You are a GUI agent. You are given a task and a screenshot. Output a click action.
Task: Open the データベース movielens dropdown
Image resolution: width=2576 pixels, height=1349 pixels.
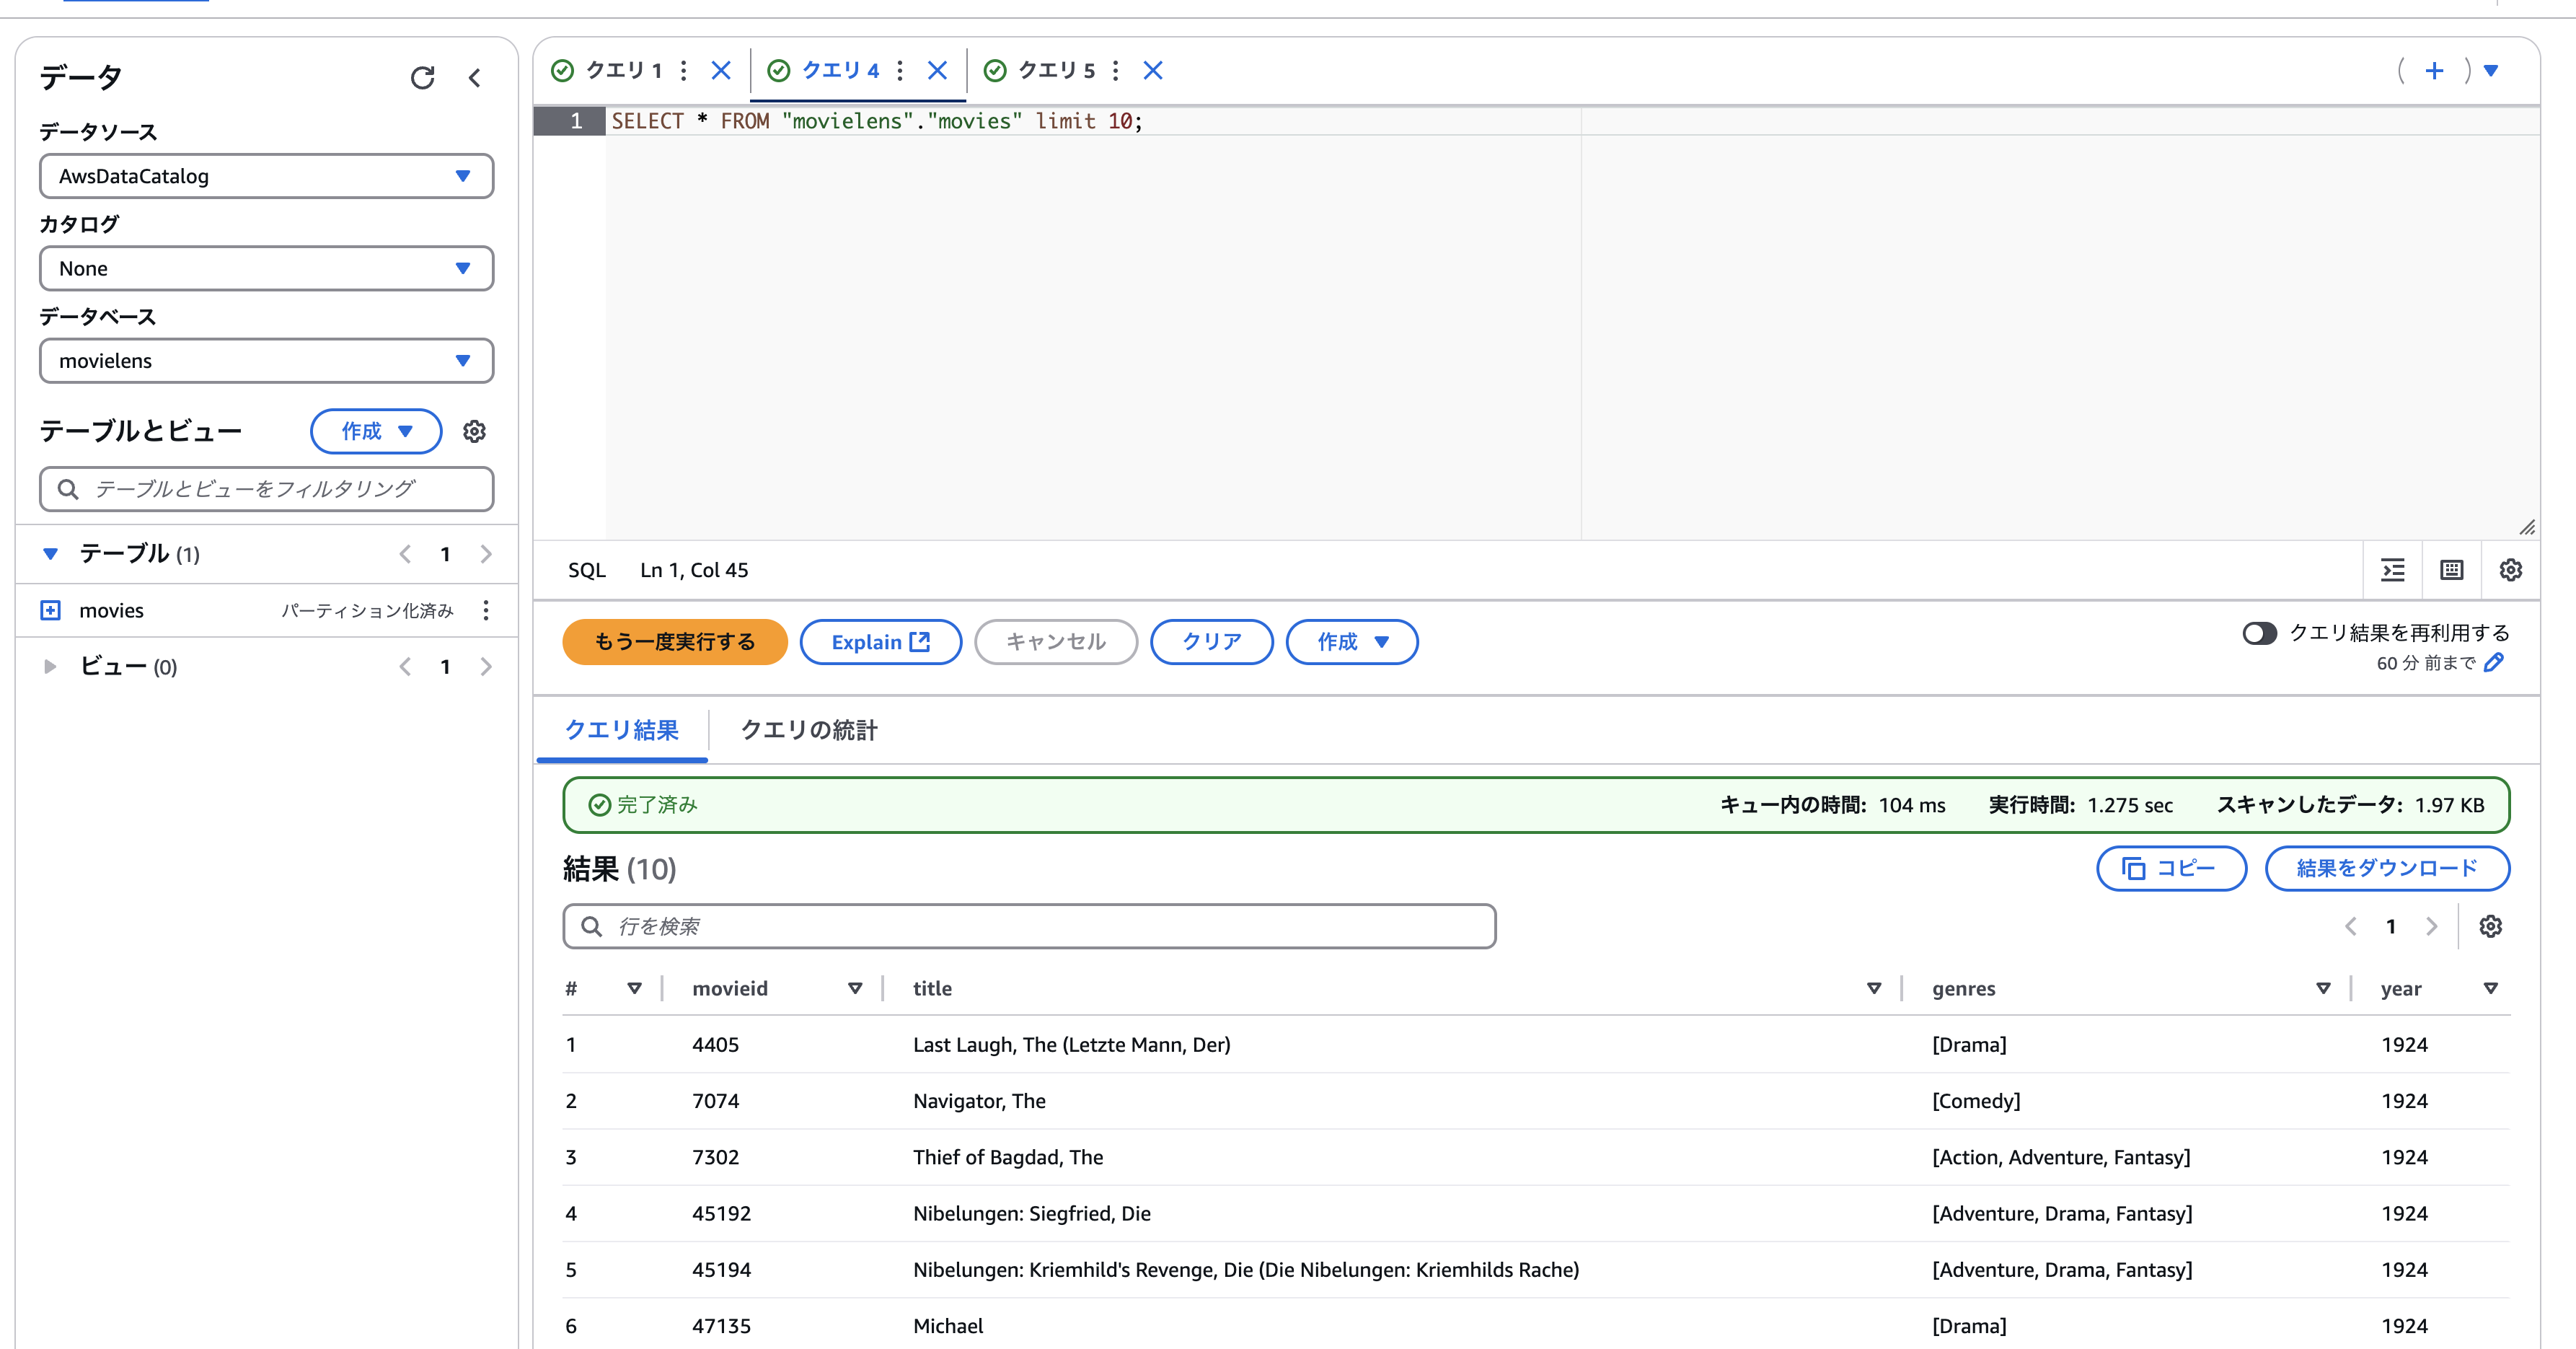click(266, 361)
